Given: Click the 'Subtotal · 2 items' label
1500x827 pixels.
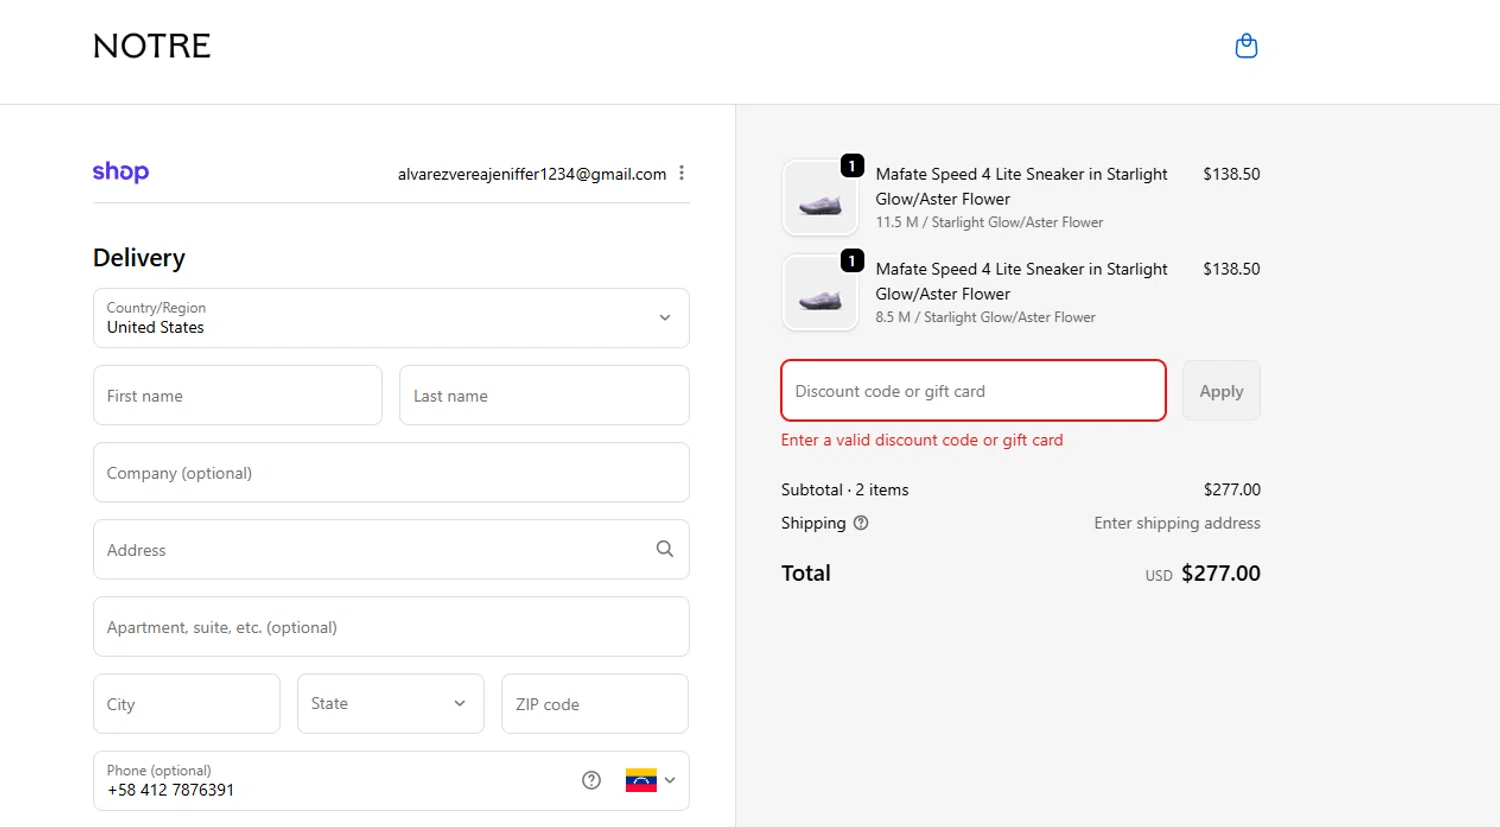Looking at the screenshot, I should pos(845,490).
